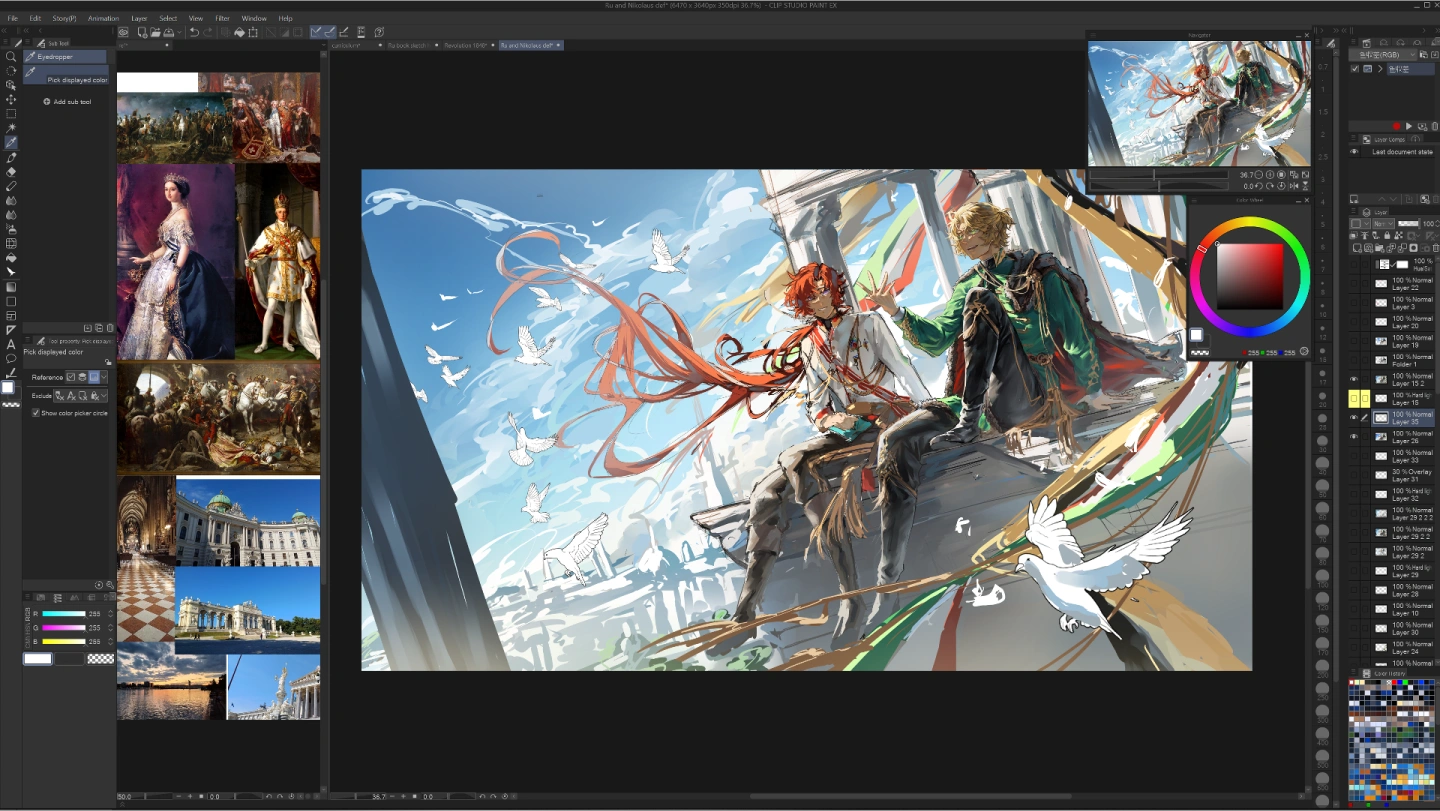The height and width of the screenshot is (811, 1440).
Task: Select the Pen tool
Action: 11,157
